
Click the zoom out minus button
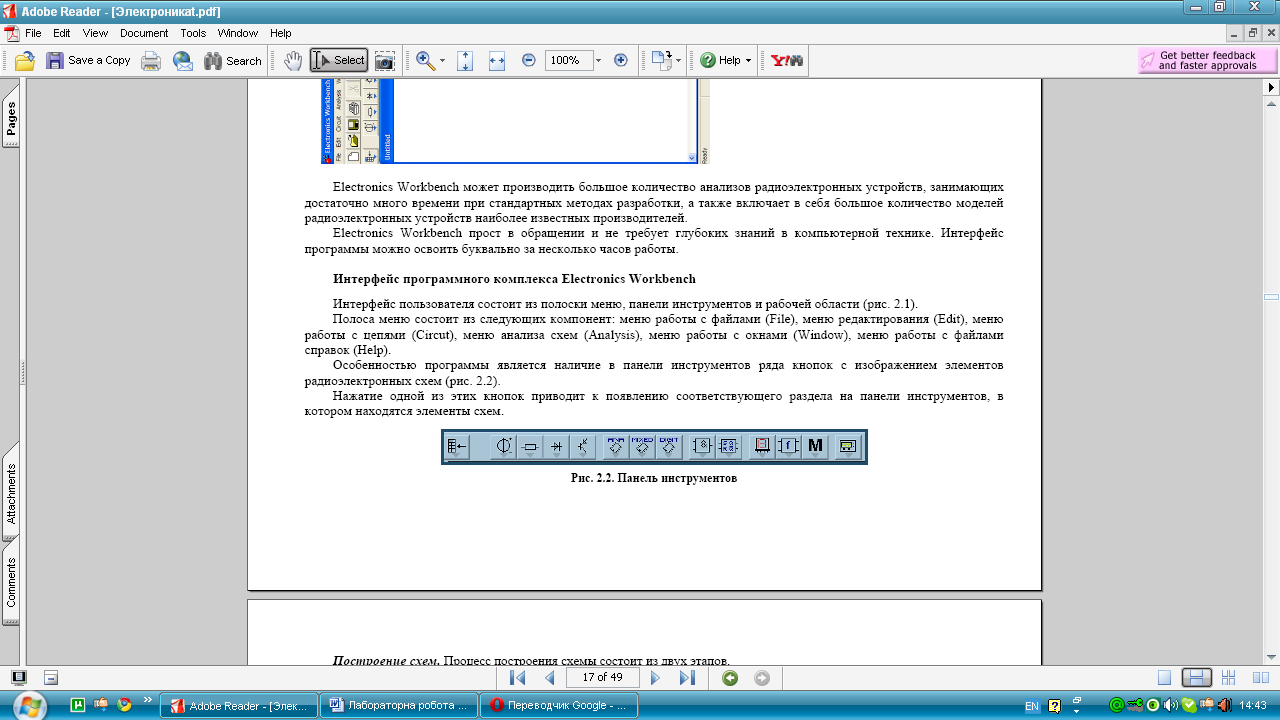[x=529, y=61]
